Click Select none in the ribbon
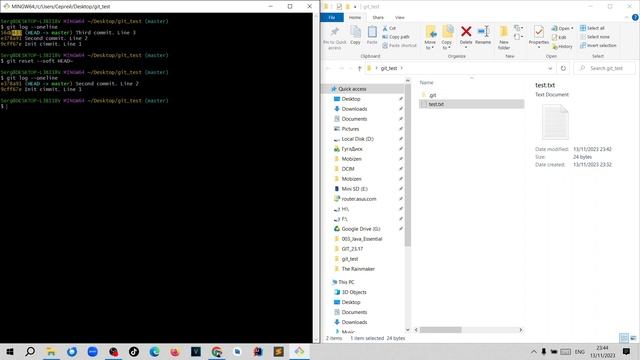 pos(595,37)
